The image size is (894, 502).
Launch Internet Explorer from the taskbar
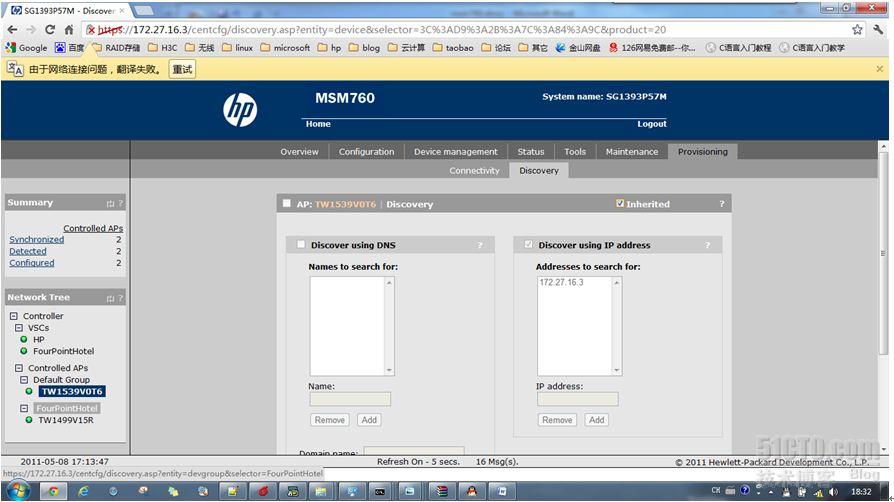[83, 491]
